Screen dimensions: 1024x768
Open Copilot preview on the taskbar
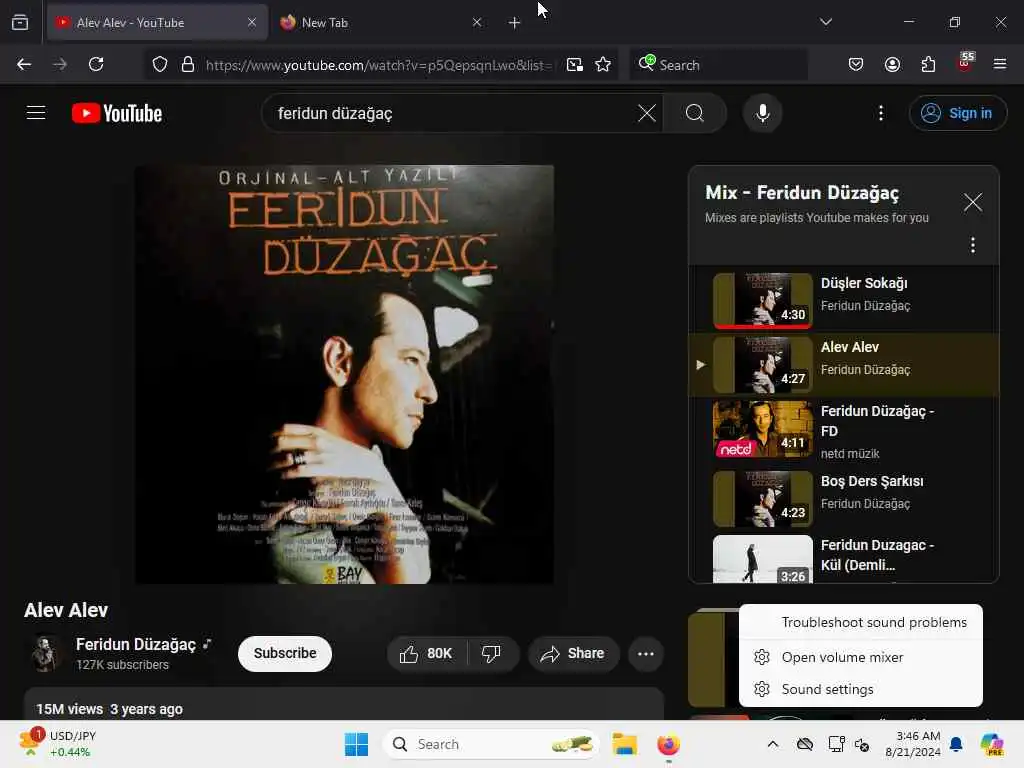tap(992, 744)
